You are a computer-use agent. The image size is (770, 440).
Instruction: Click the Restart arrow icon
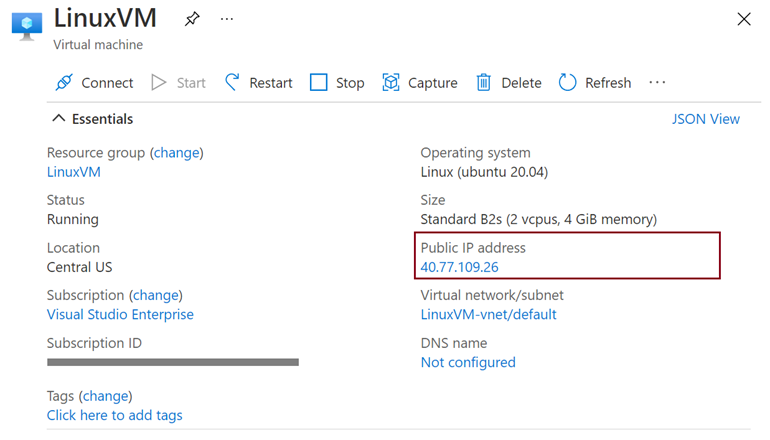pyautogui.click(x=232, y=82)
